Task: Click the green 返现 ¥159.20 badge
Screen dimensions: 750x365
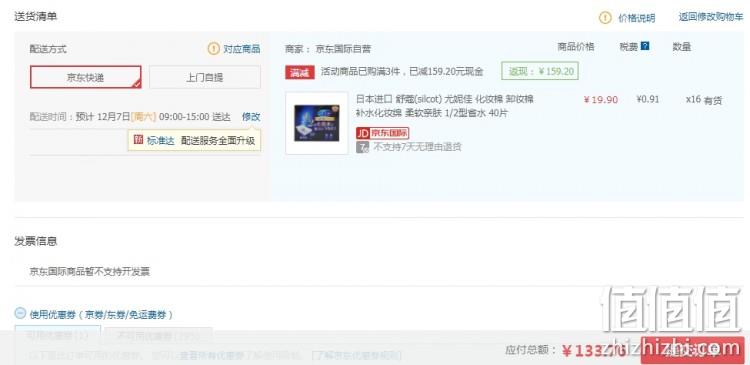Action: (x=540, y=71)
